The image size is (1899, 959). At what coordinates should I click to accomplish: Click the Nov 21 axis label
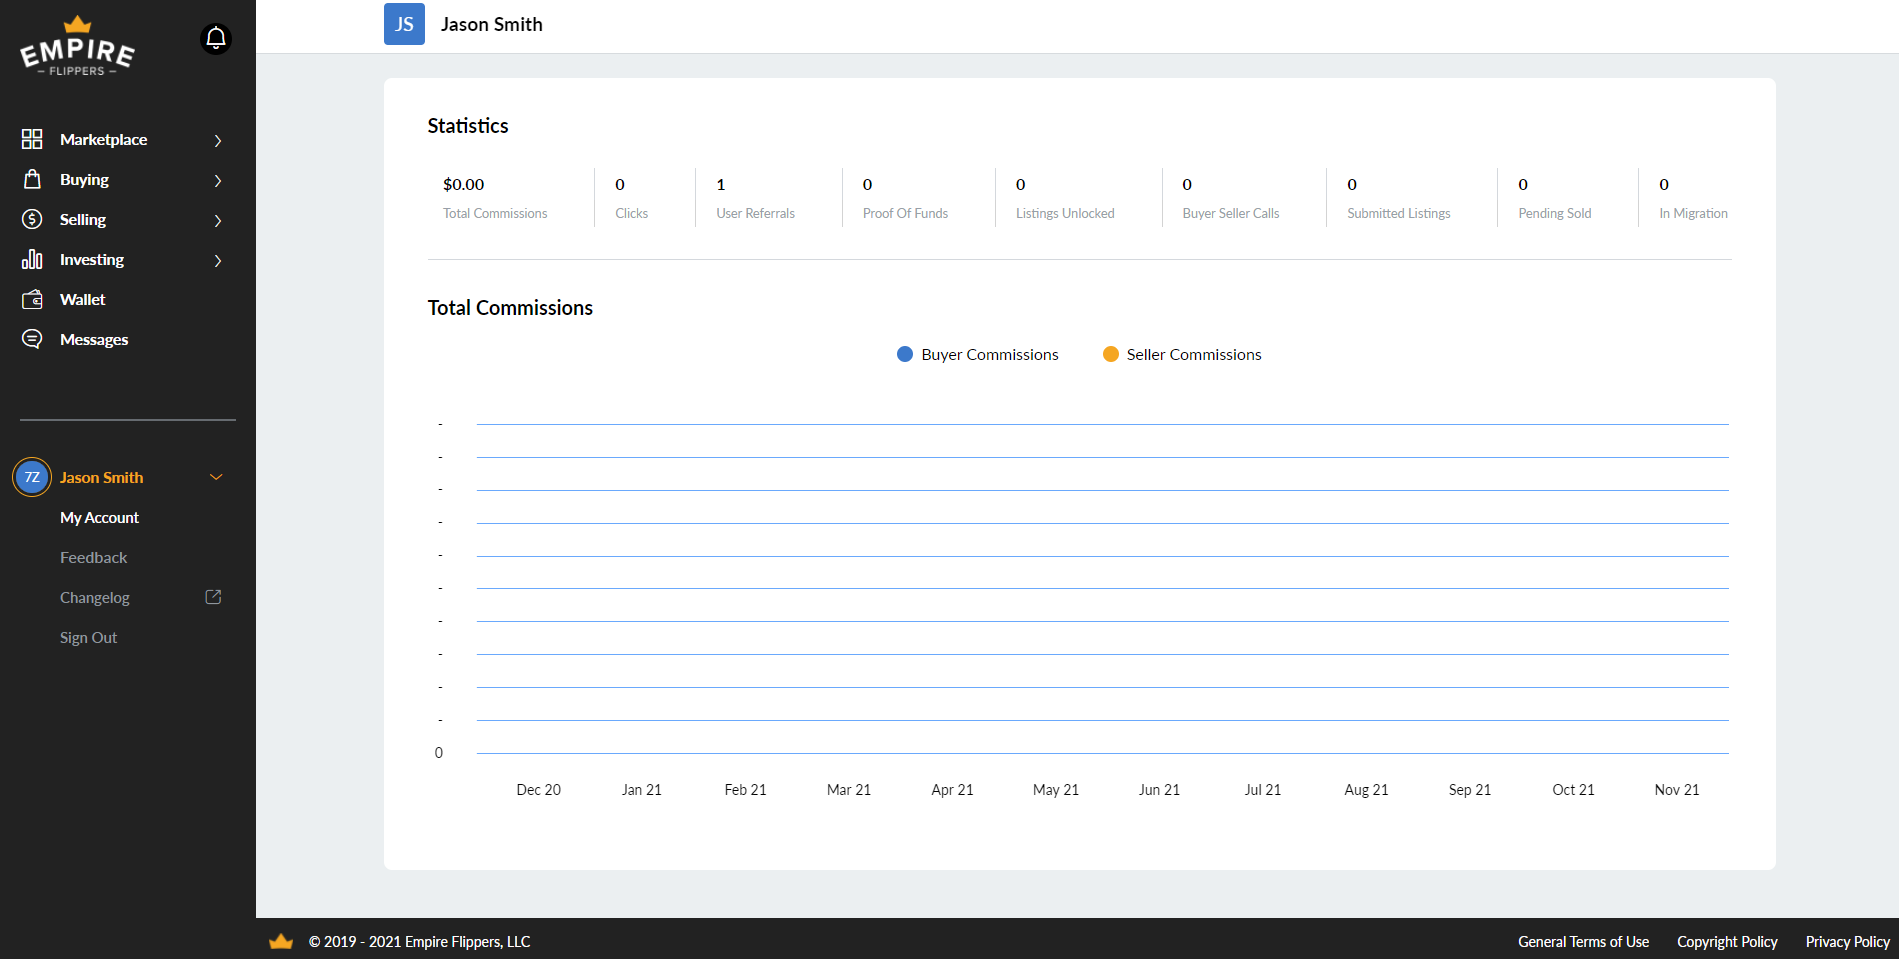(1677, 790)
